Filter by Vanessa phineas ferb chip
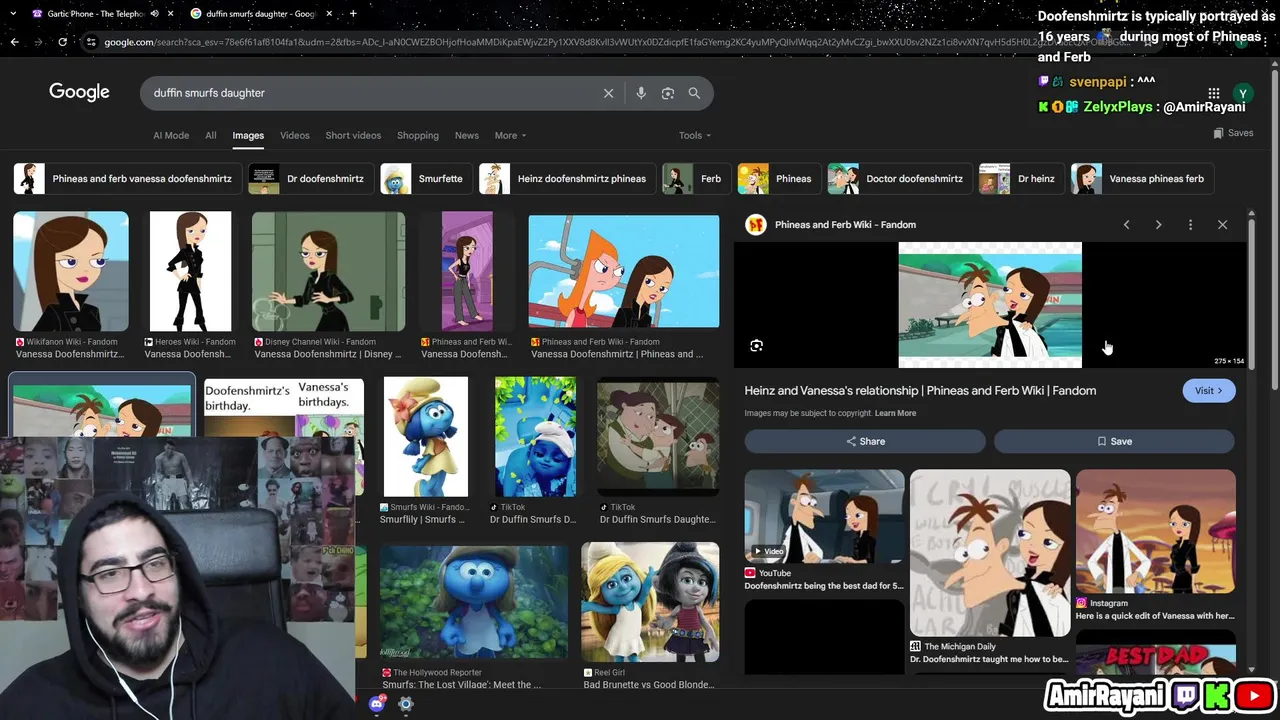Image resolution: width=1280 pixels, height=720 pixels. (1142, 179)
